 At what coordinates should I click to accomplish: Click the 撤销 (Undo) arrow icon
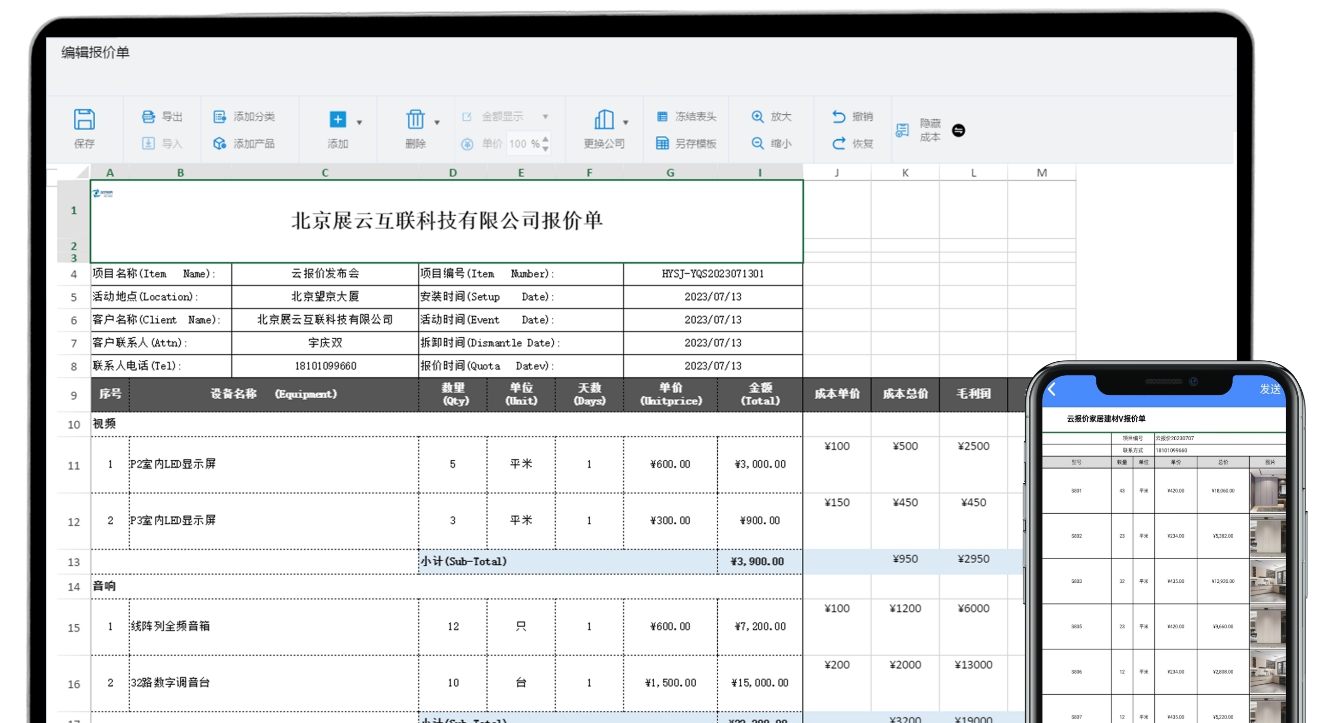point(839,115)
